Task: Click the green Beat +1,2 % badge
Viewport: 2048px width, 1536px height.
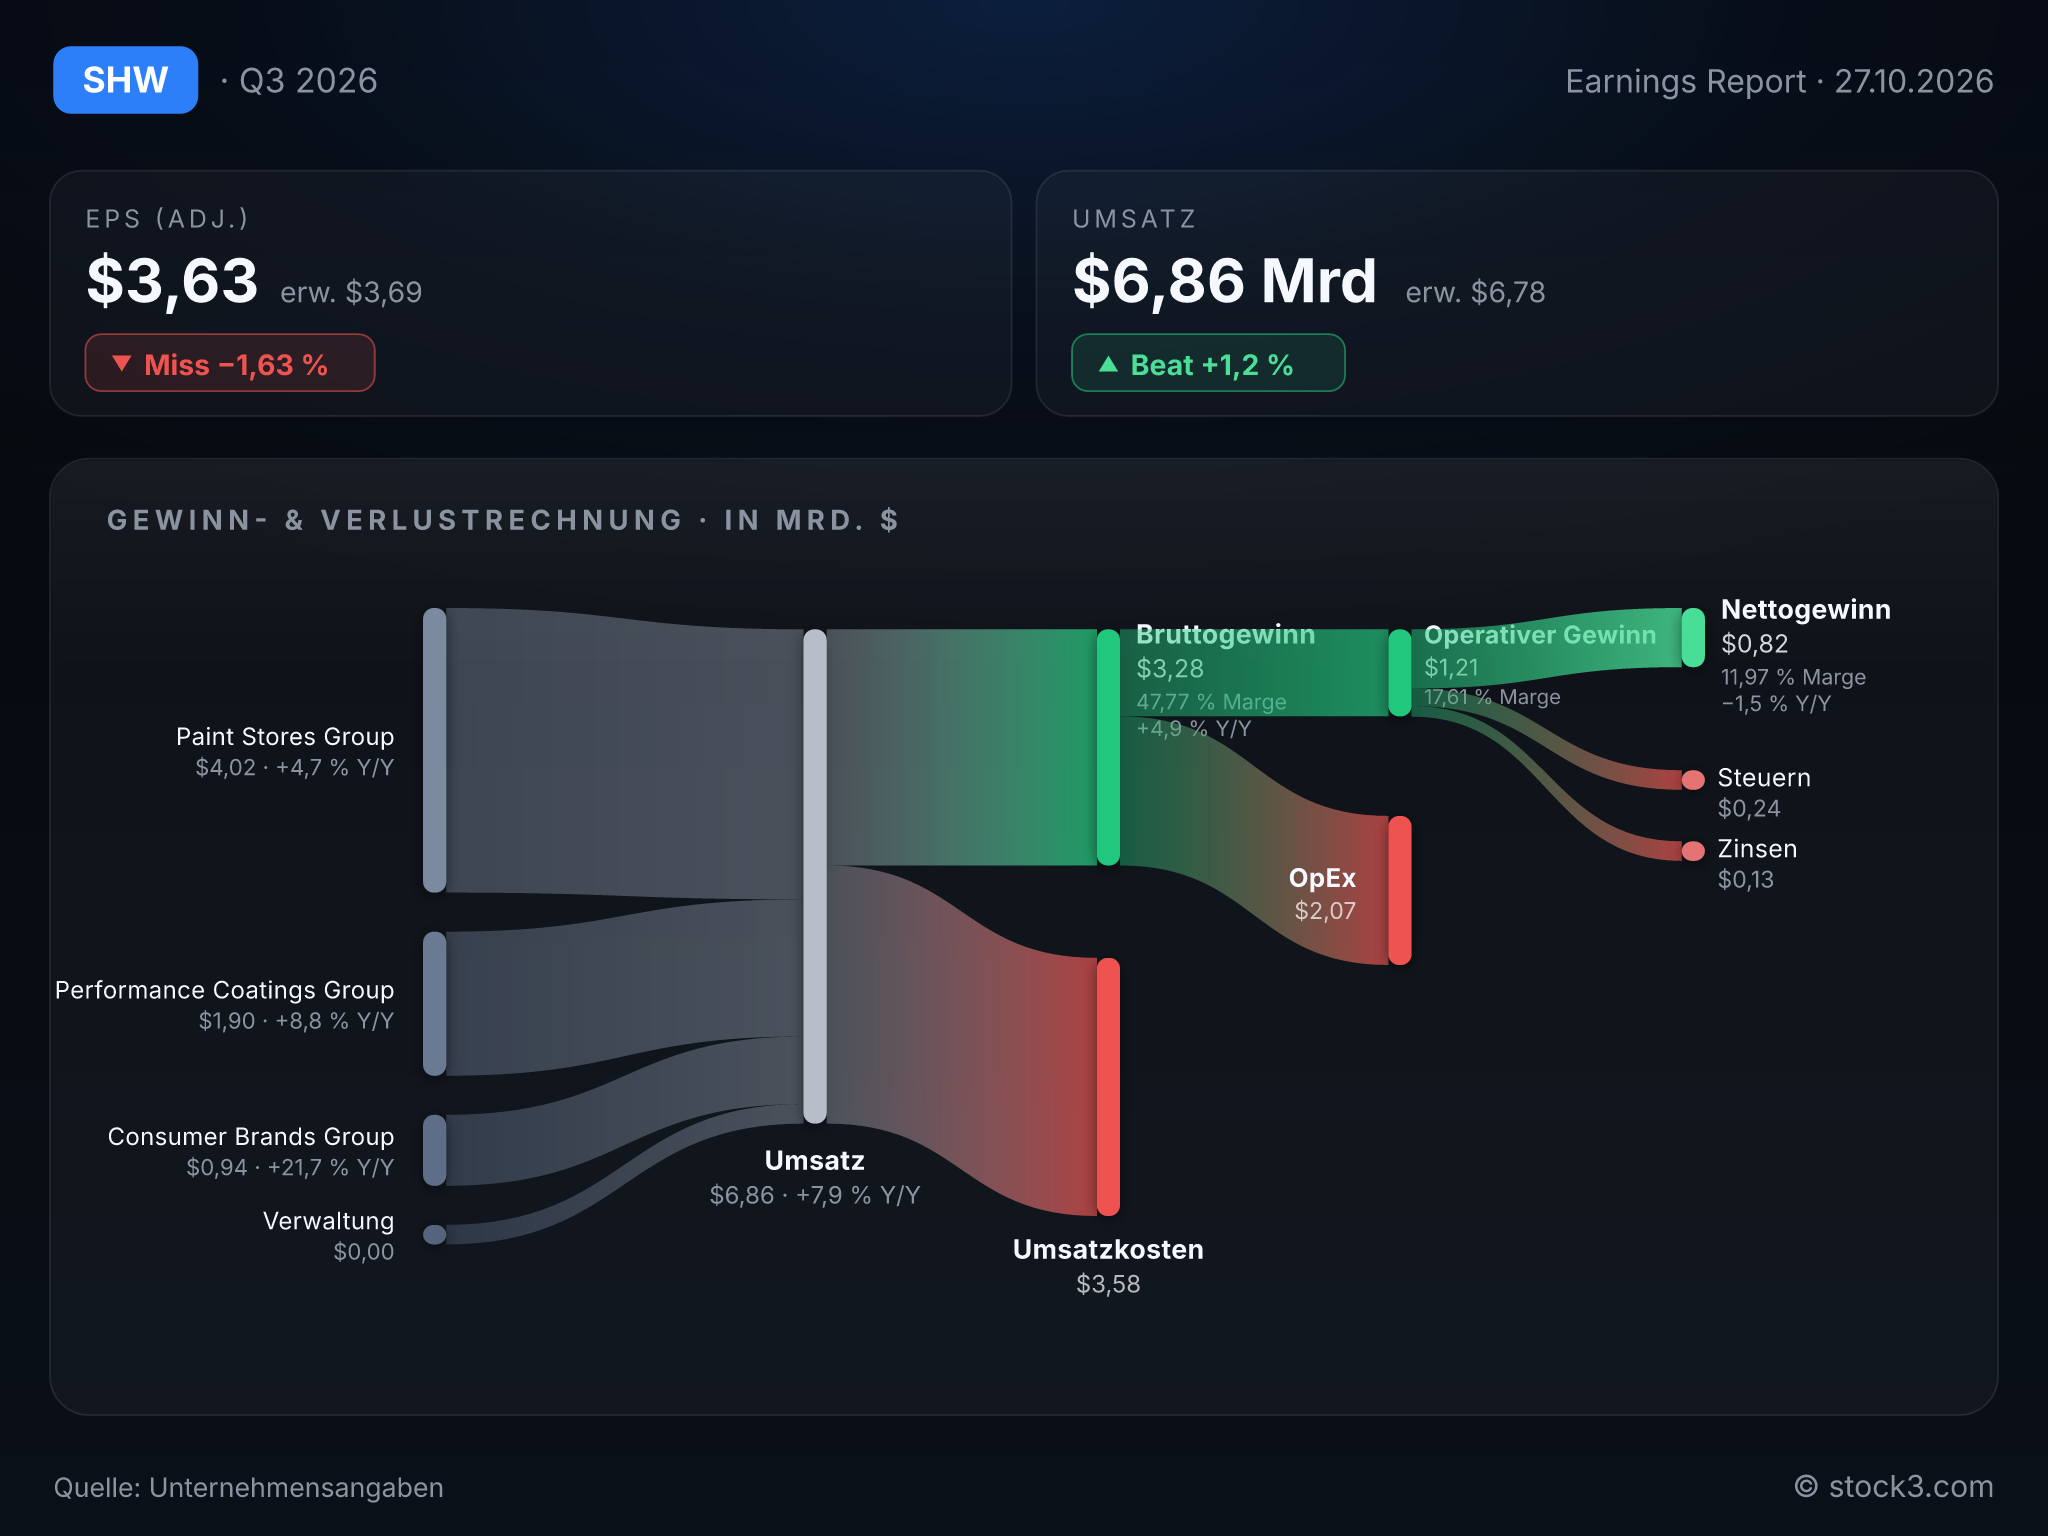Action: pos(1208,363)
